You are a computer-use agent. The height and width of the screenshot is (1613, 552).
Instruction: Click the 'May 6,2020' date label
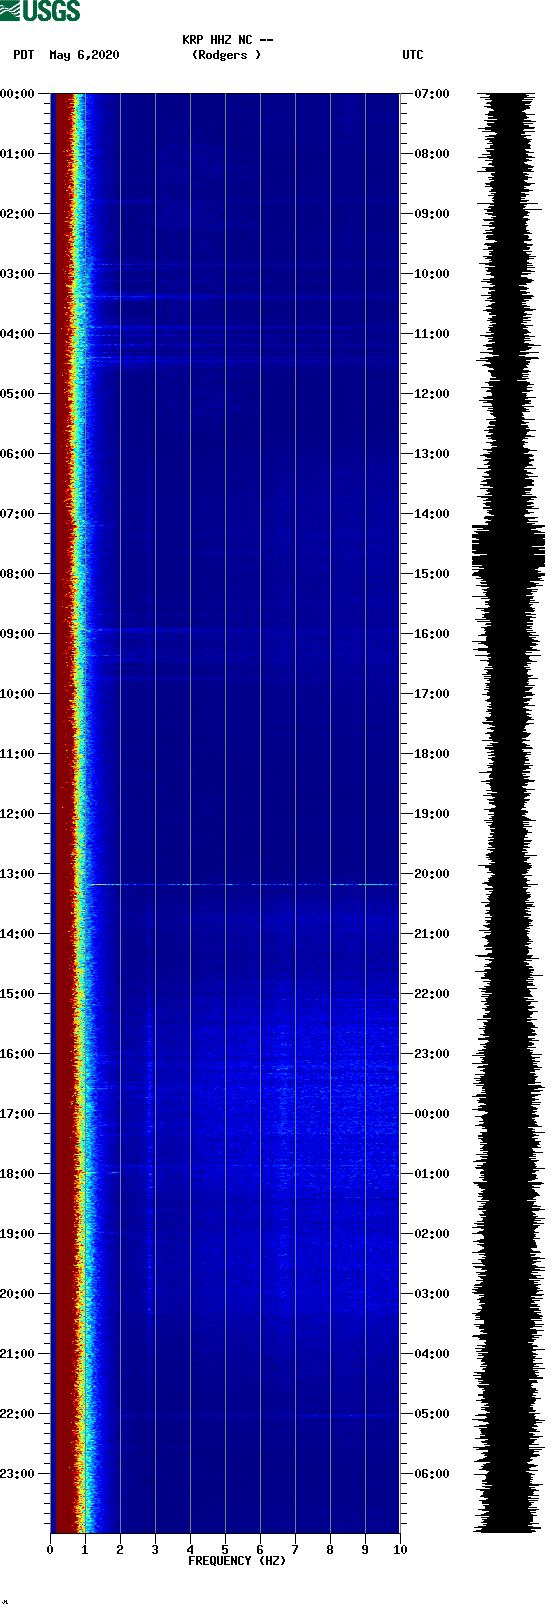point(84,55)
